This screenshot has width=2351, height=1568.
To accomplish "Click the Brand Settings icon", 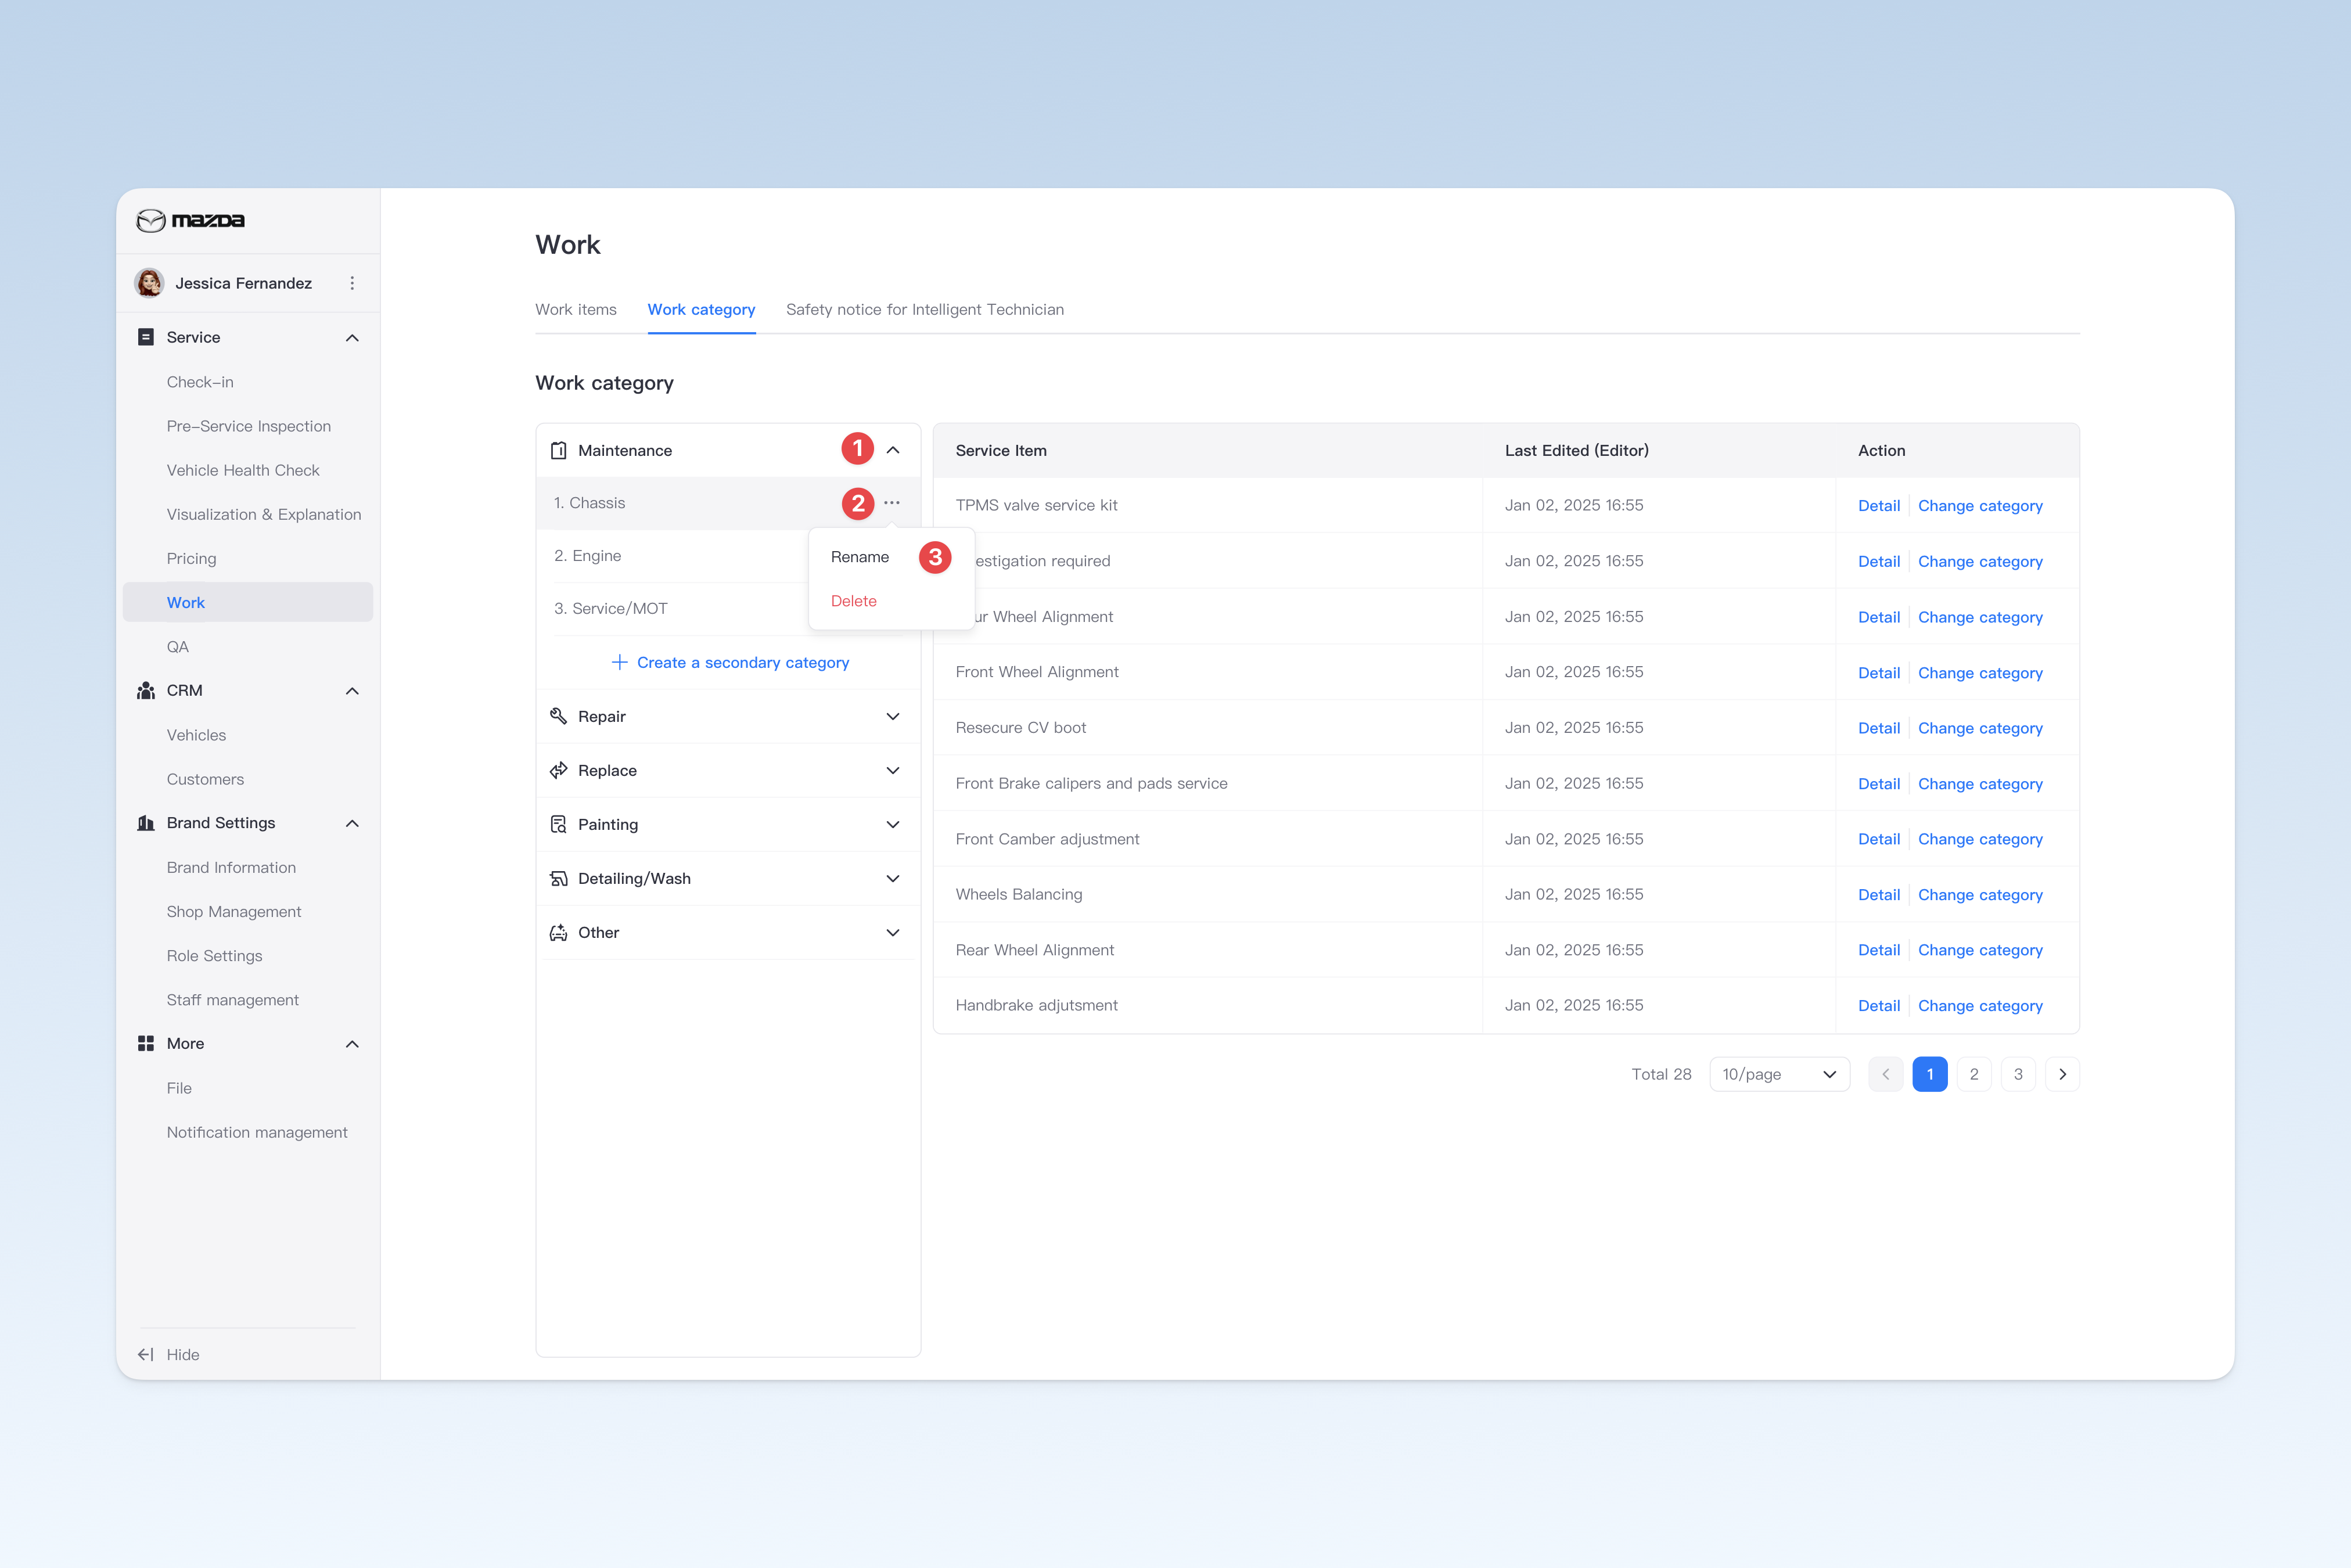I will [146, 823].
